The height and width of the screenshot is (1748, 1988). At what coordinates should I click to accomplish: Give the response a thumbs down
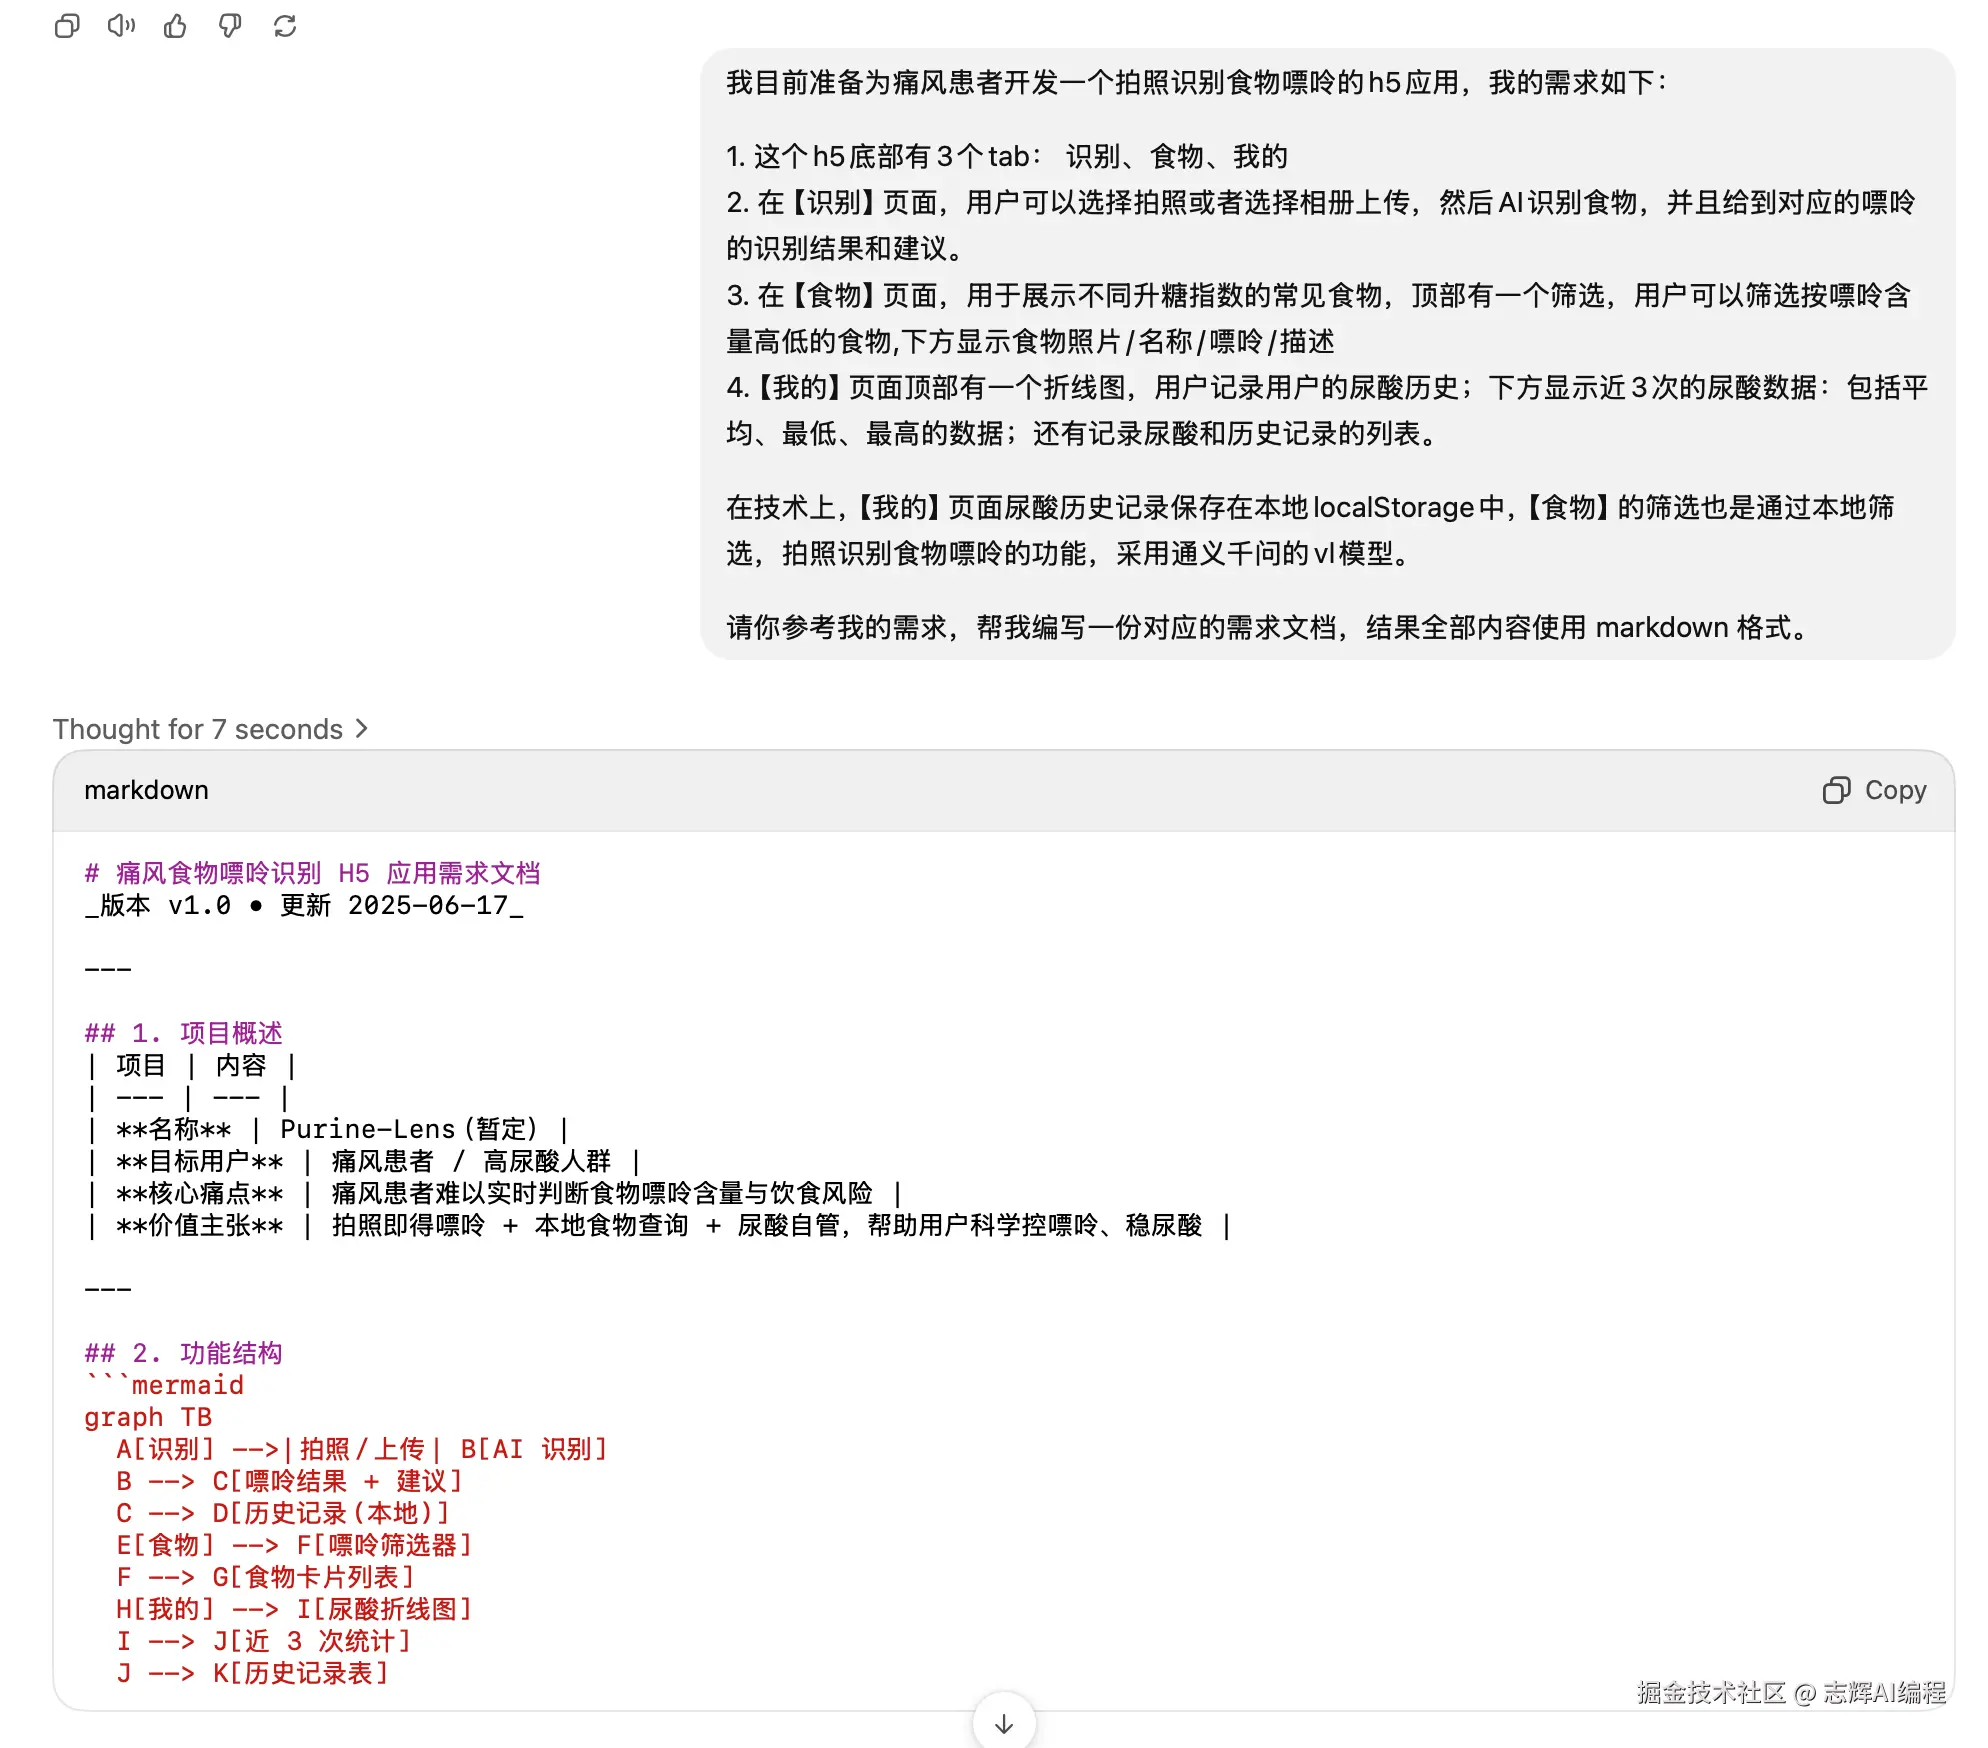(x=230, y=26)
